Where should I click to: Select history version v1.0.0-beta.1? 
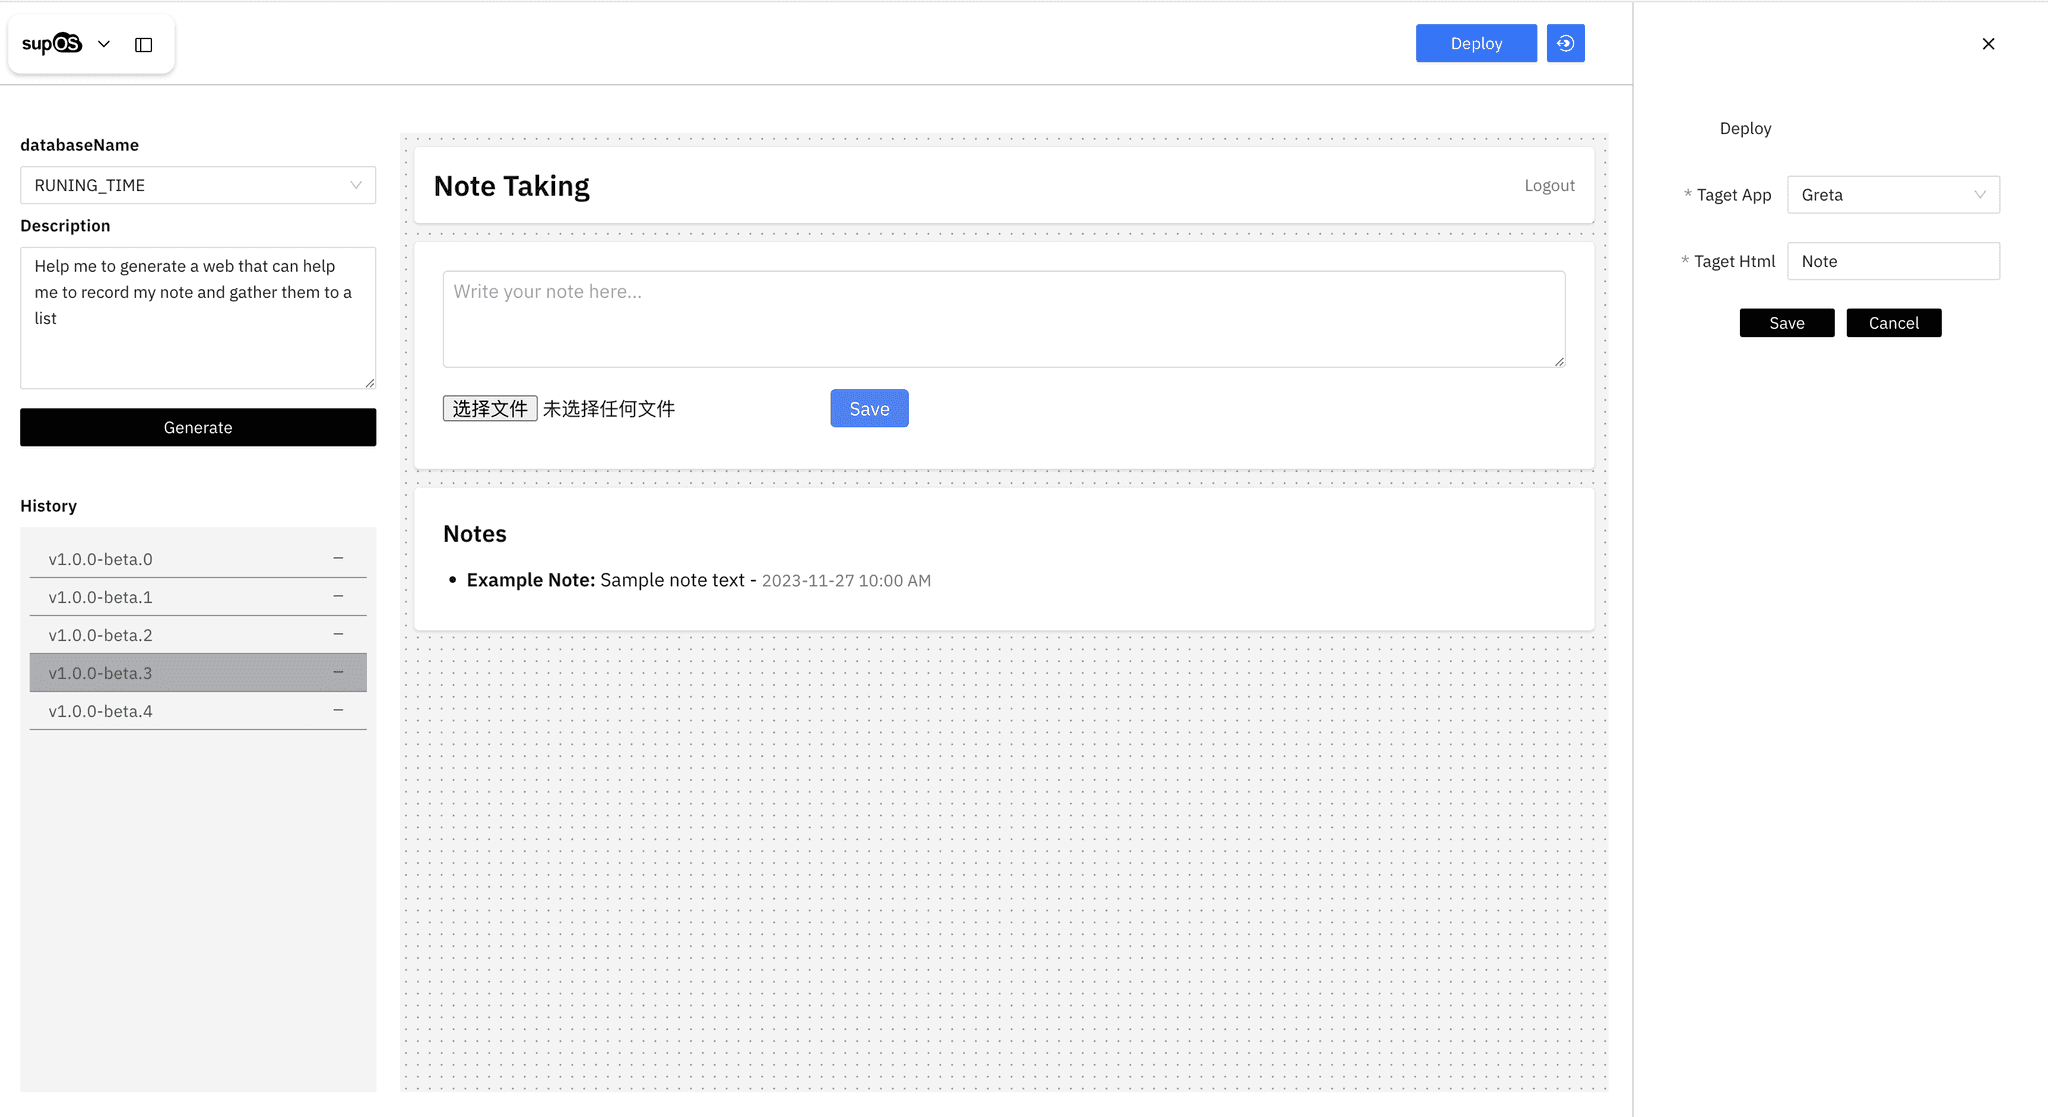[198, 597]
